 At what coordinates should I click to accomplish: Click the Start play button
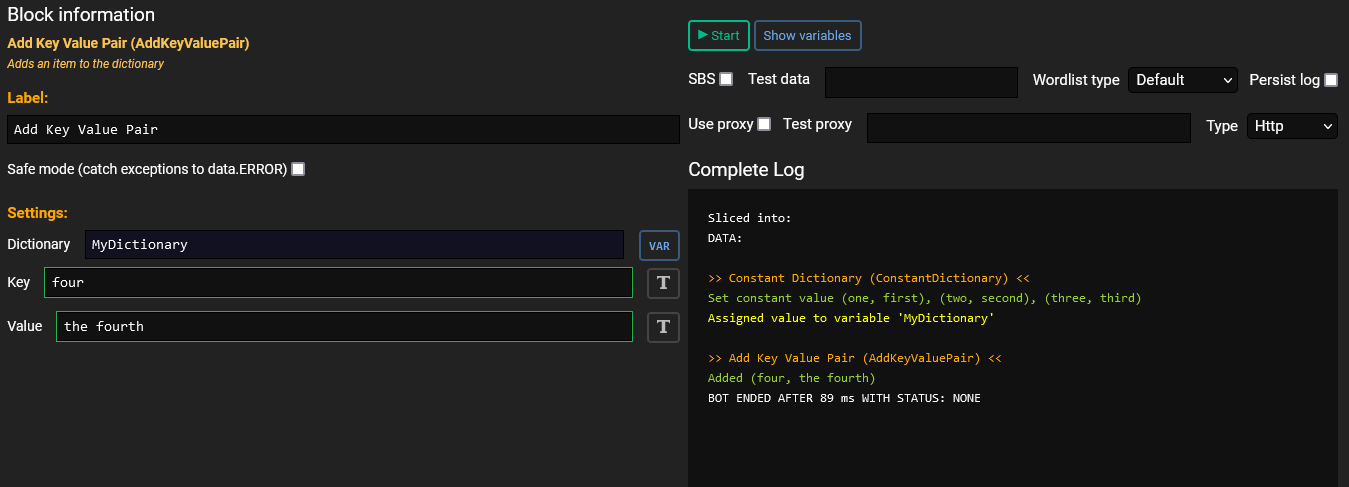tap(718, 35)
